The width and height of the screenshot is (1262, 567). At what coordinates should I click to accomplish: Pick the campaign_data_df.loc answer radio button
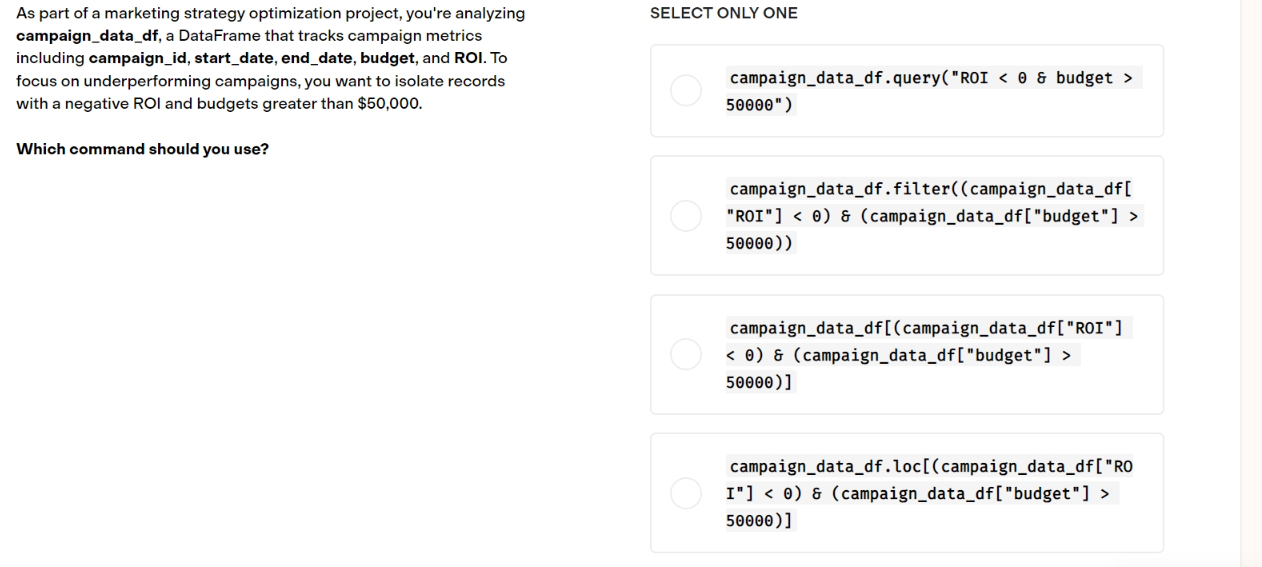tap(686, 493)
